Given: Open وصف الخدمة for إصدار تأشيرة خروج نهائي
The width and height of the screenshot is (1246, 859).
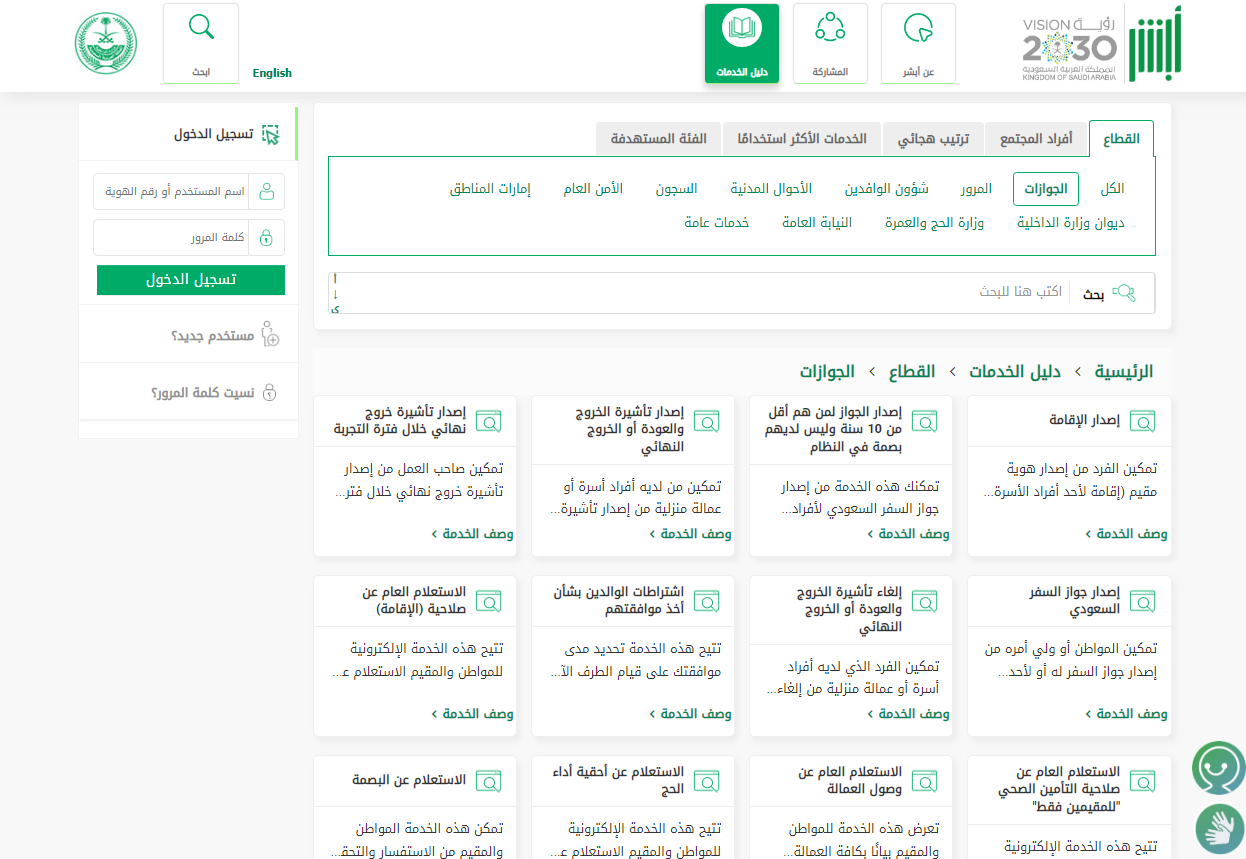Looking at the screenshot, I should click(x=472, y=534).
